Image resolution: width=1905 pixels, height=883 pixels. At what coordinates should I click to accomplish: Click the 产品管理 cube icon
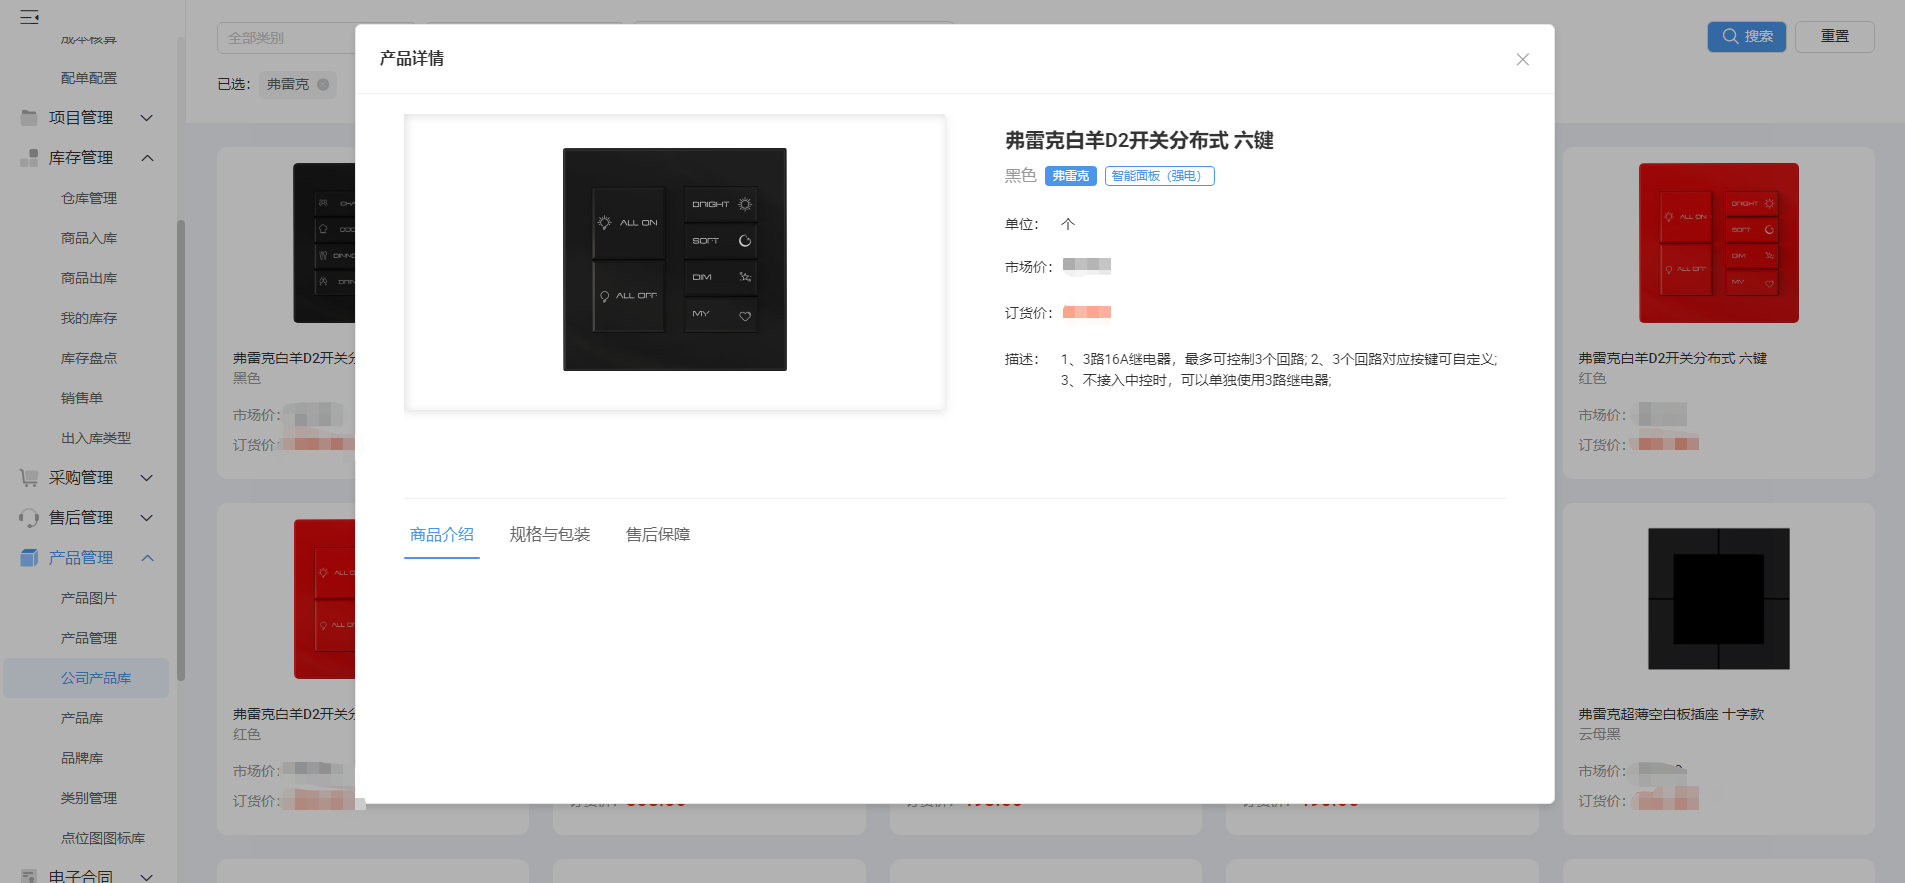coord(29,558)
